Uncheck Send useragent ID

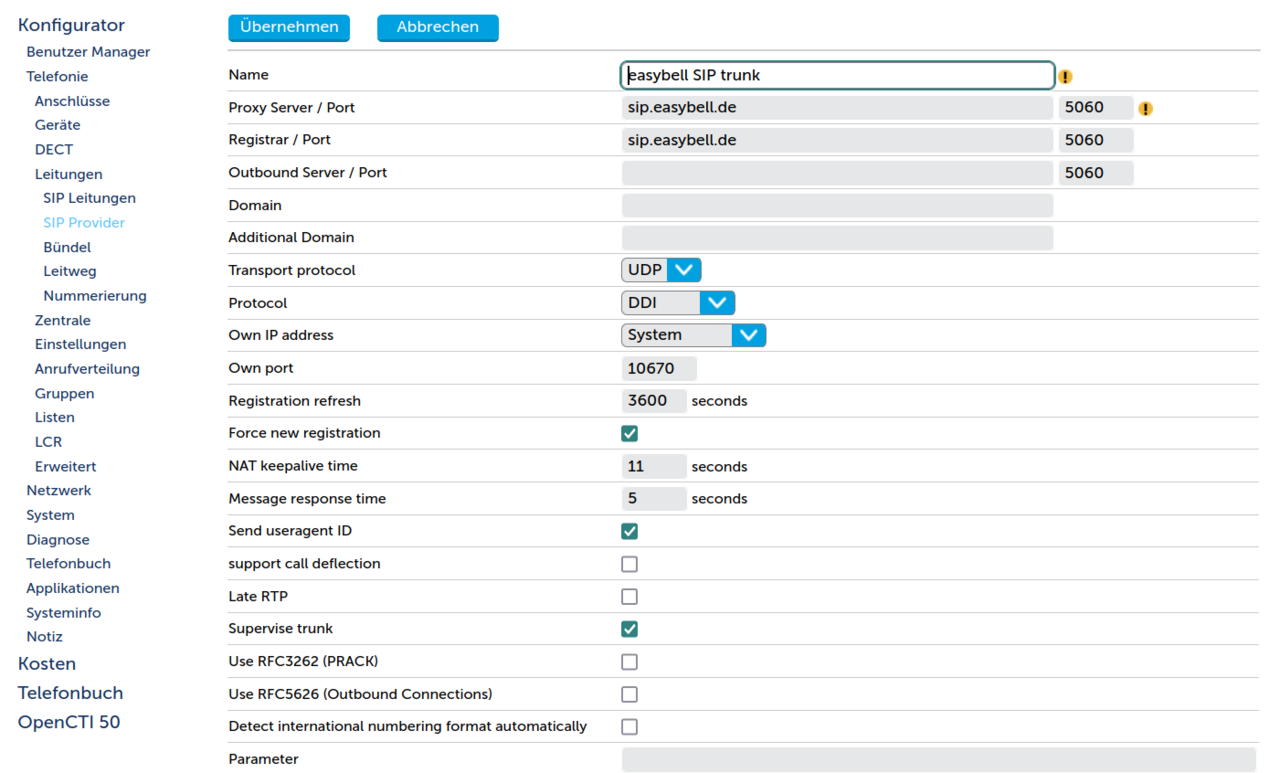(629, 531)
